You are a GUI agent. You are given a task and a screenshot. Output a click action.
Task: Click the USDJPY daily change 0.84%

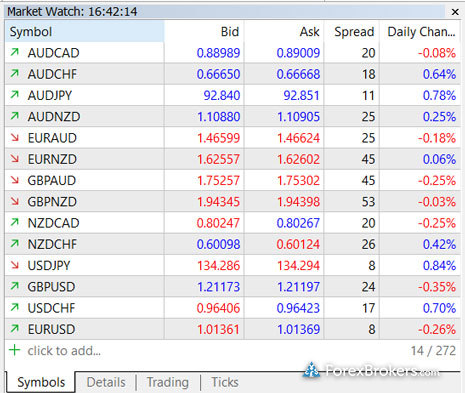(439, 266)
